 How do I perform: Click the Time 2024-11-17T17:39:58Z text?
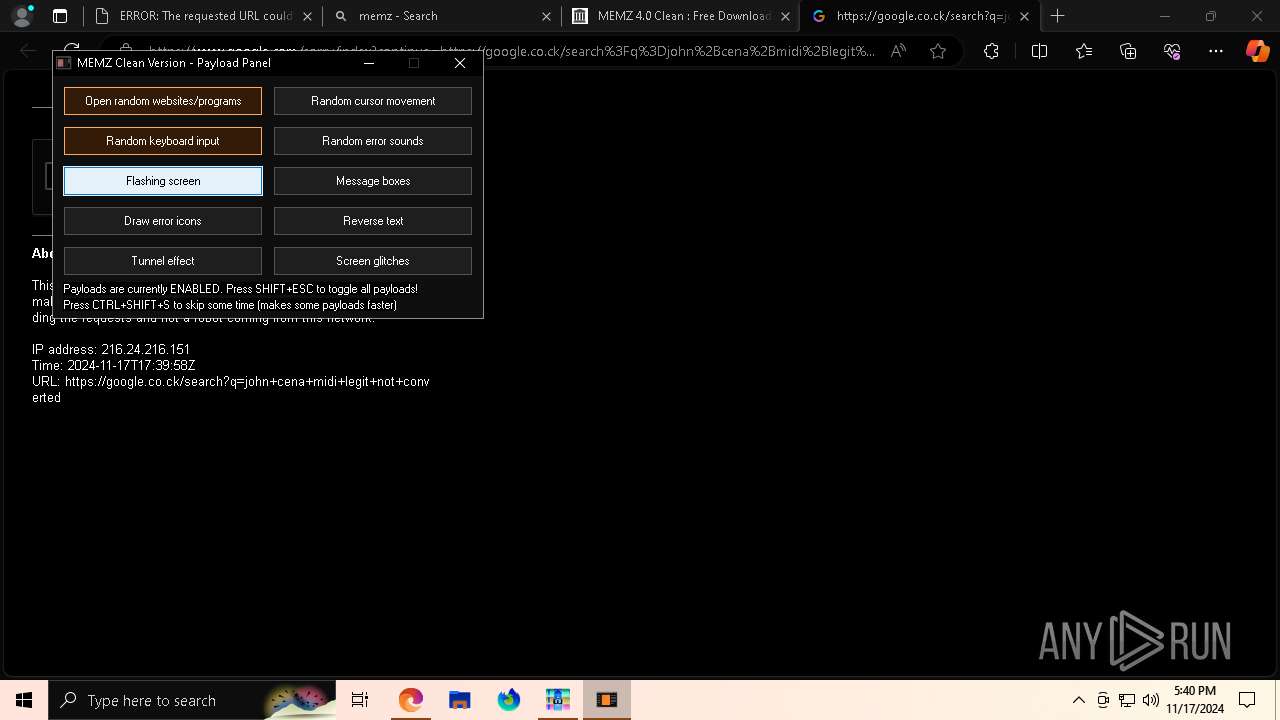pyautogui.click(x=113, y=366)
